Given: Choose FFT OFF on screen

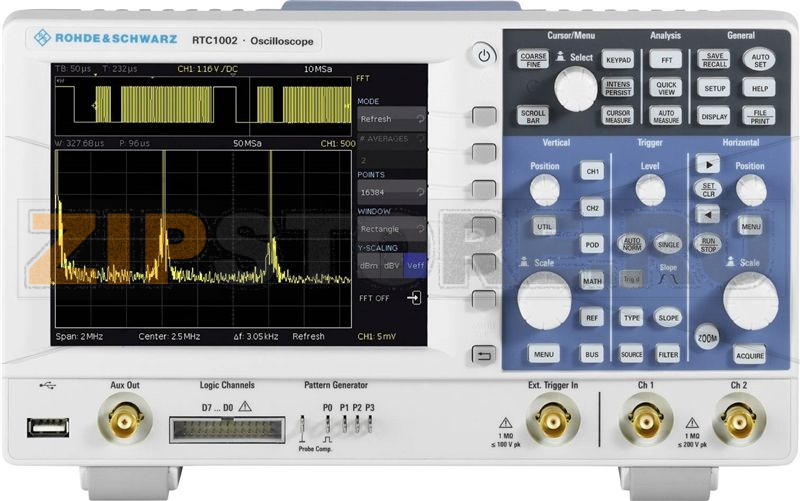Looking at the screenshot, I should tap(391, 298).
